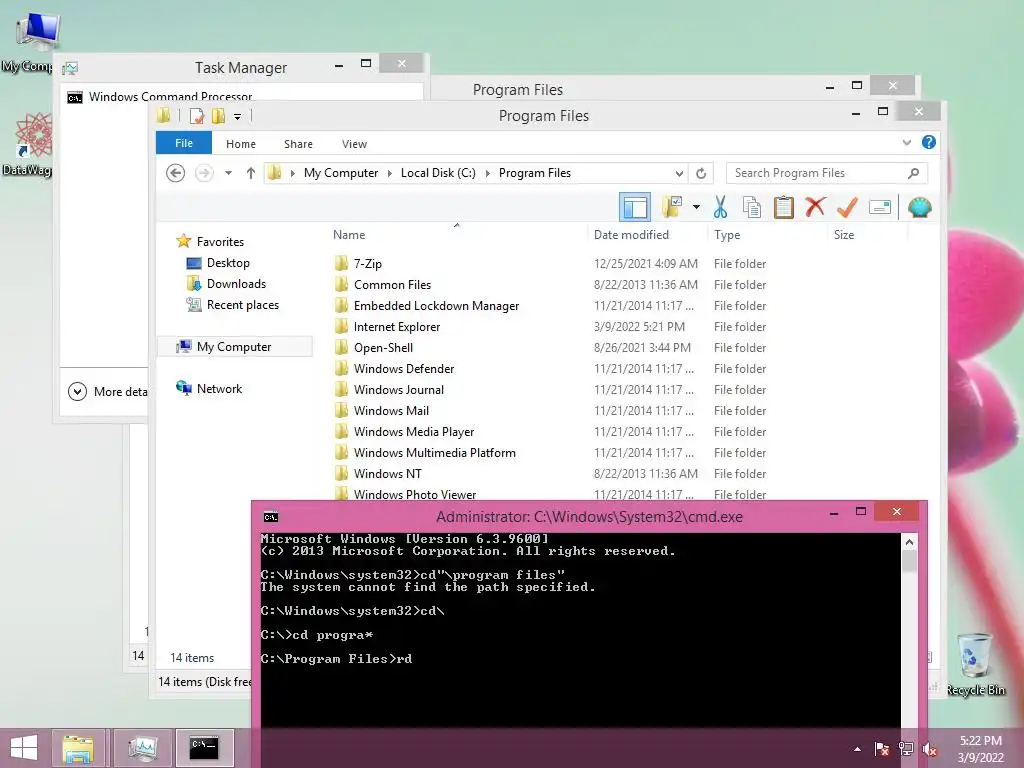The image size is (1024, 768).
Task: Open File Explorer from the taskbar
Action: [x=78, y=748]
